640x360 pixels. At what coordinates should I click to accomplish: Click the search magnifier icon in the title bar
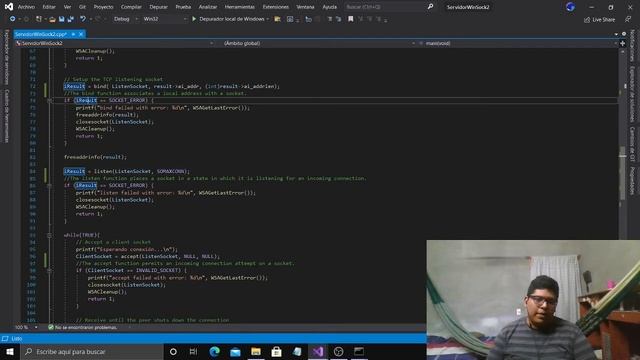coord(430,7)
